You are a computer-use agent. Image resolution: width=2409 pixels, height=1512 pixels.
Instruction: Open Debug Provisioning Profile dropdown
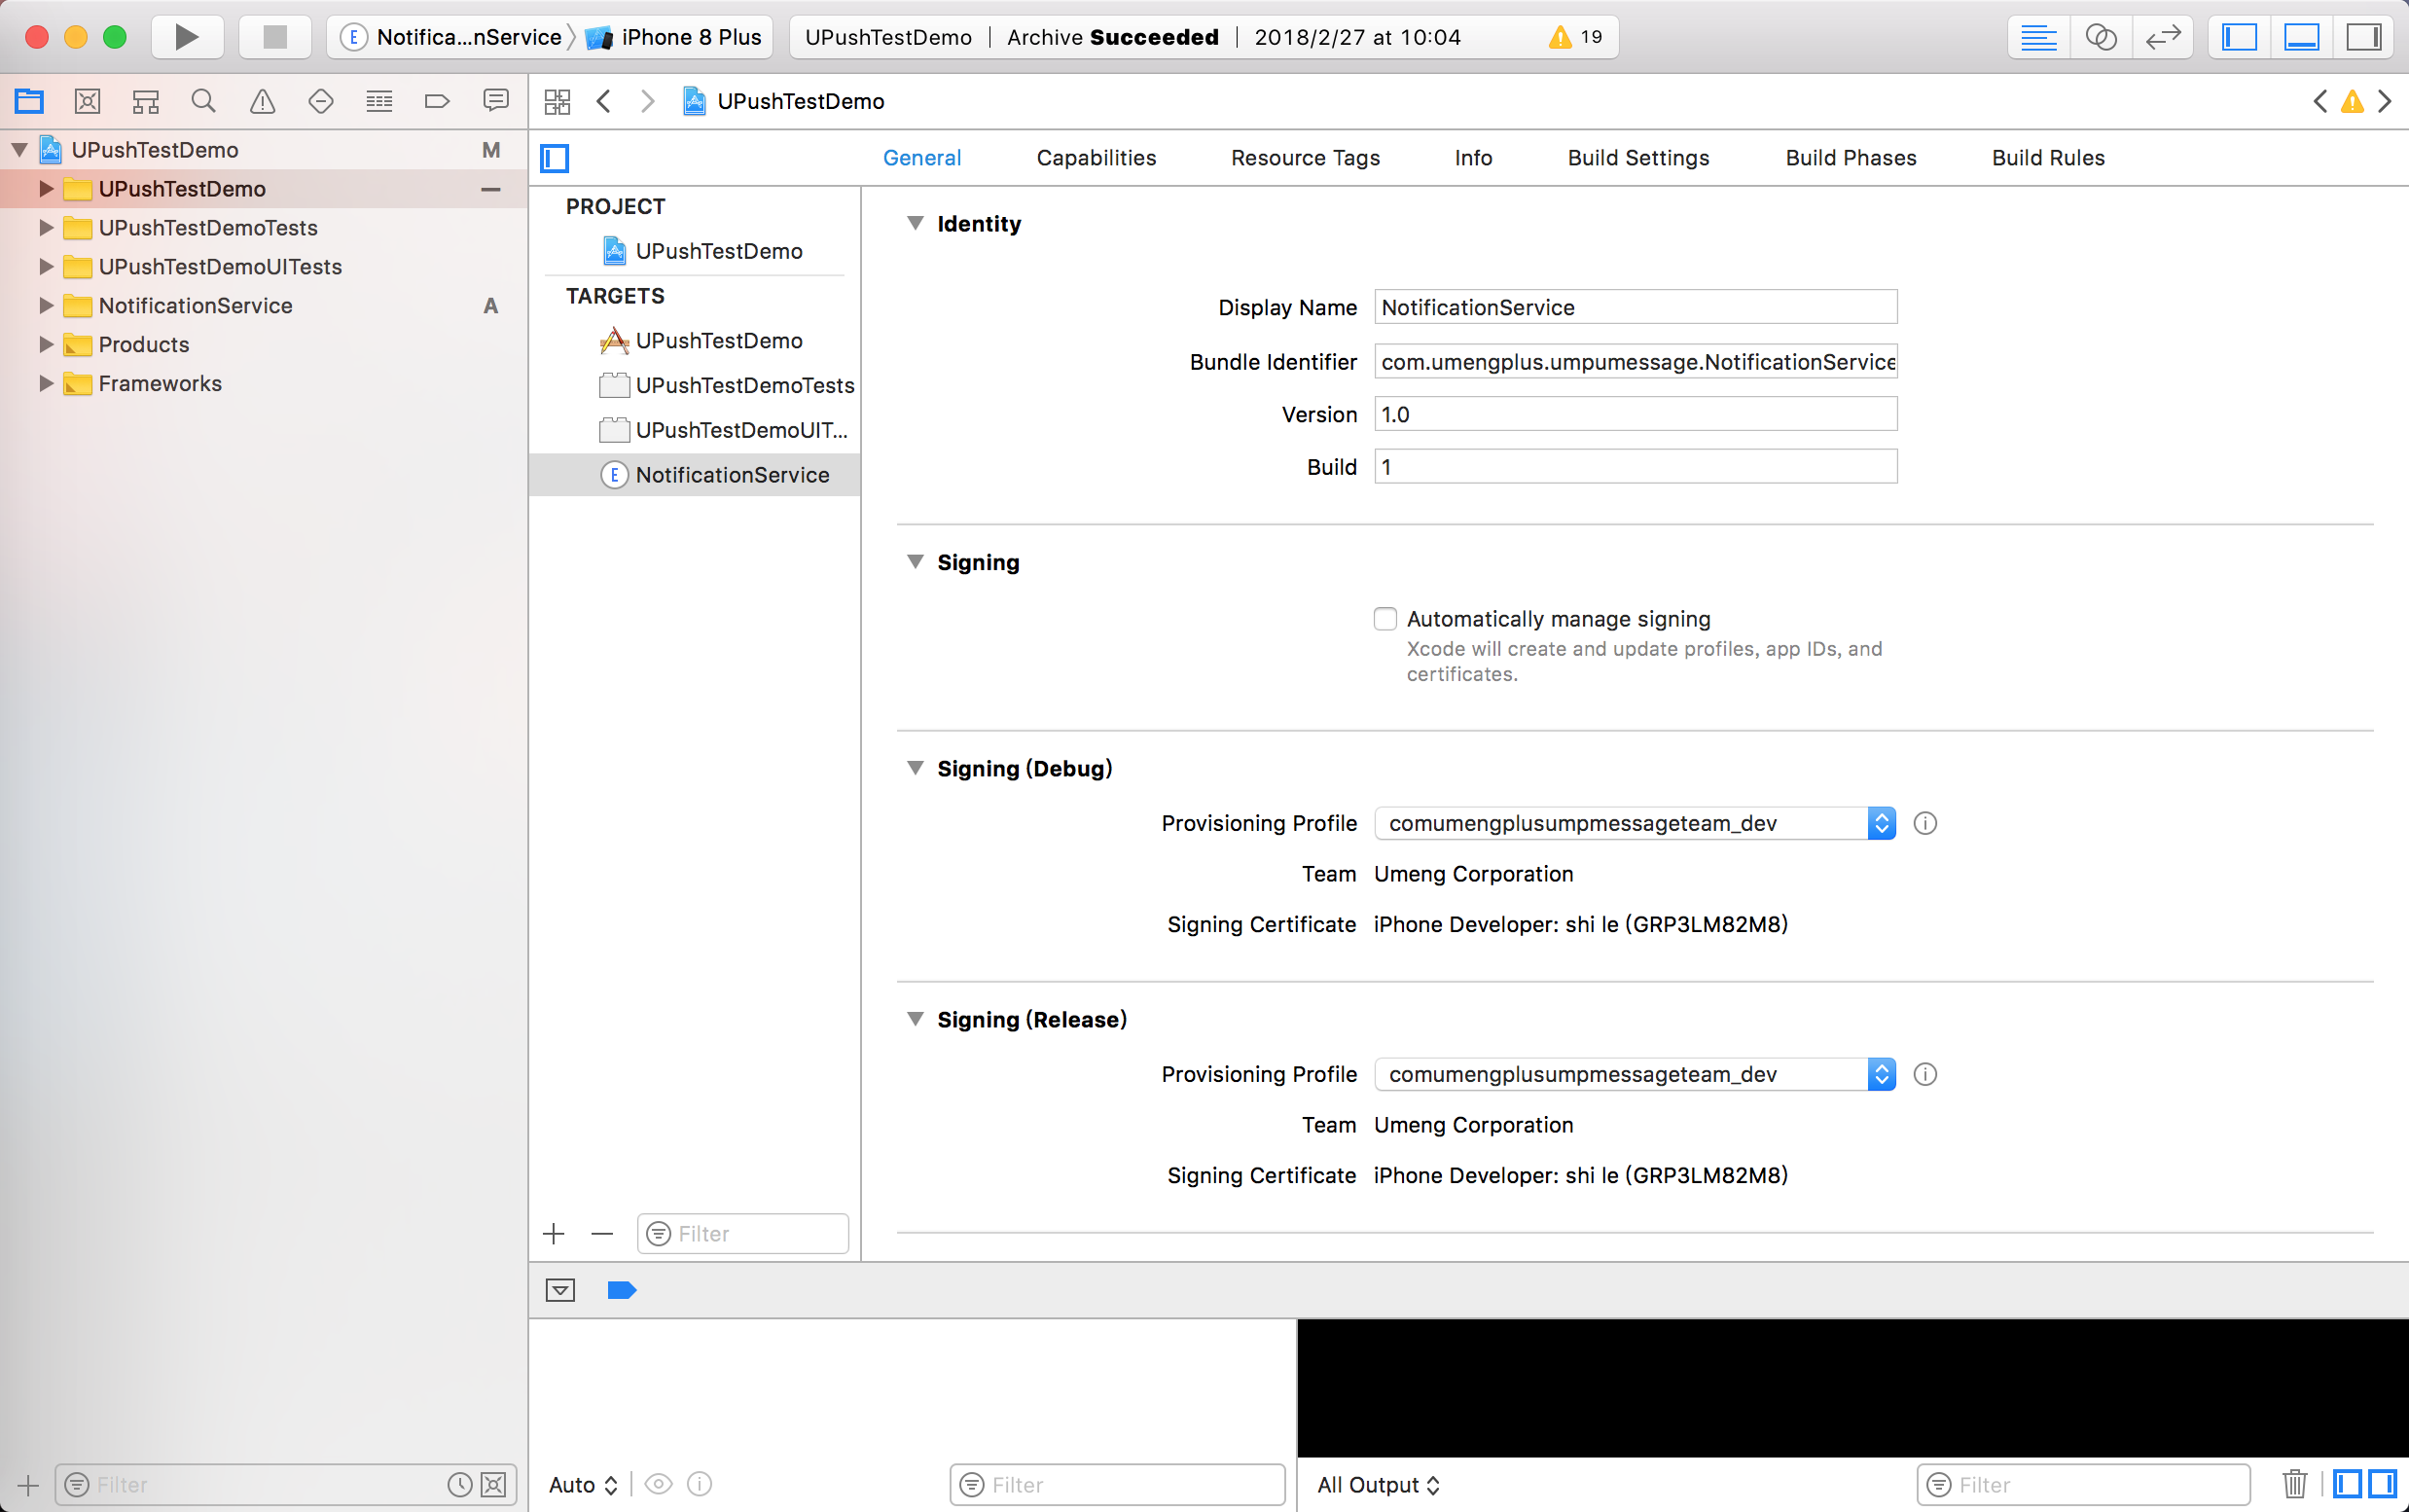(x=1635, y=823)
